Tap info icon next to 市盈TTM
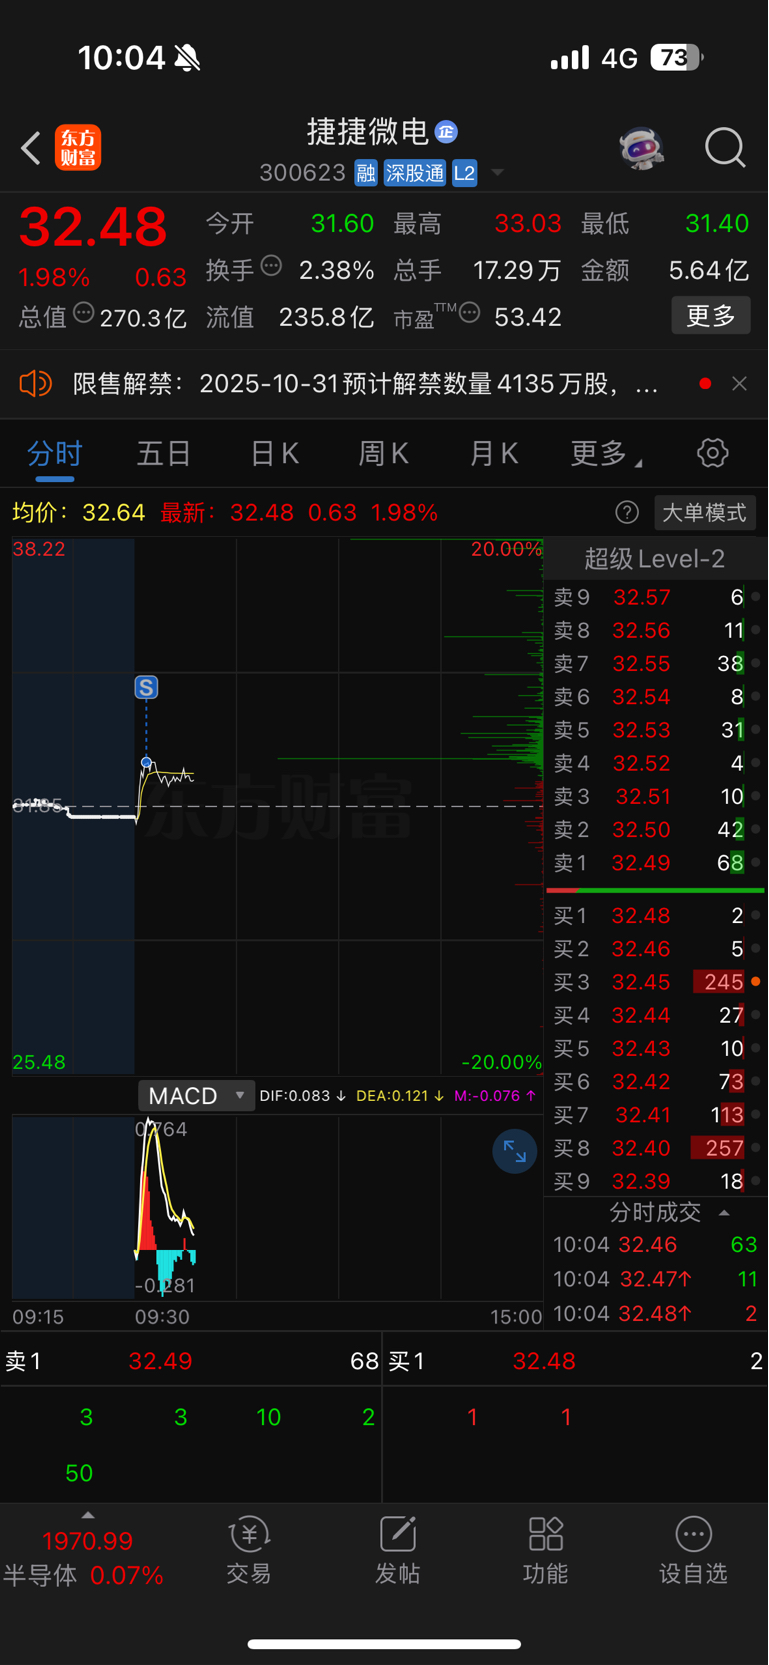 469,313
